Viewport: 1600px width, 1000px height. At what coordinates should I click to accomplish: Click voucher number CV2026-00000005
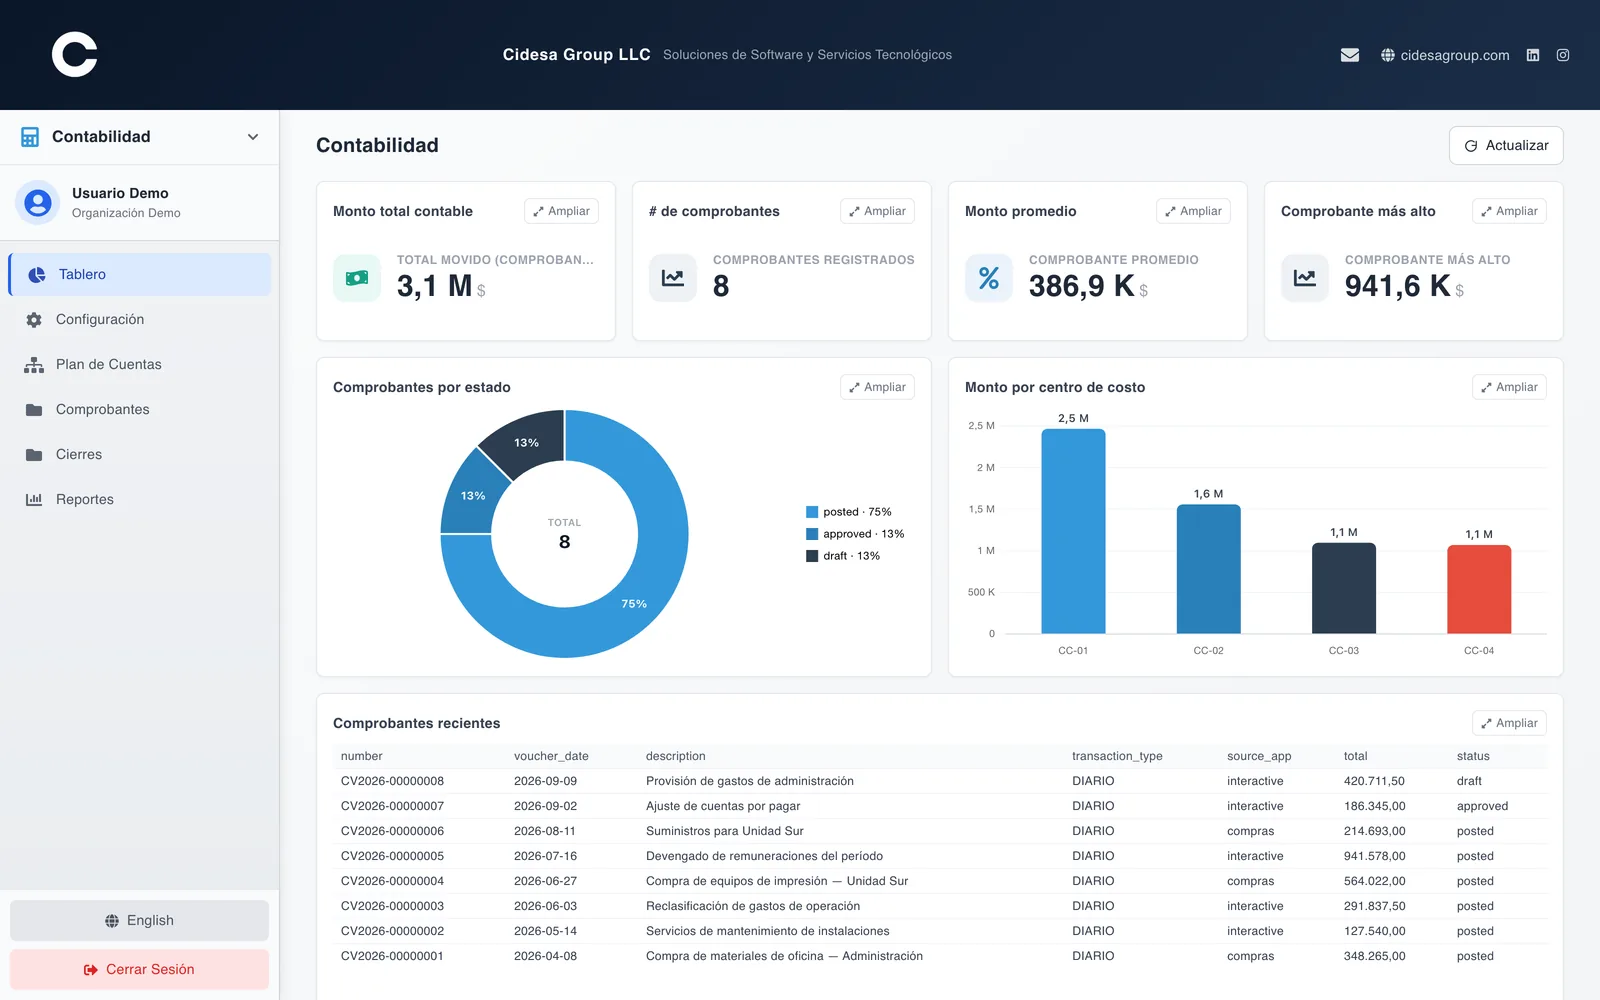click(x=392, y=856)
